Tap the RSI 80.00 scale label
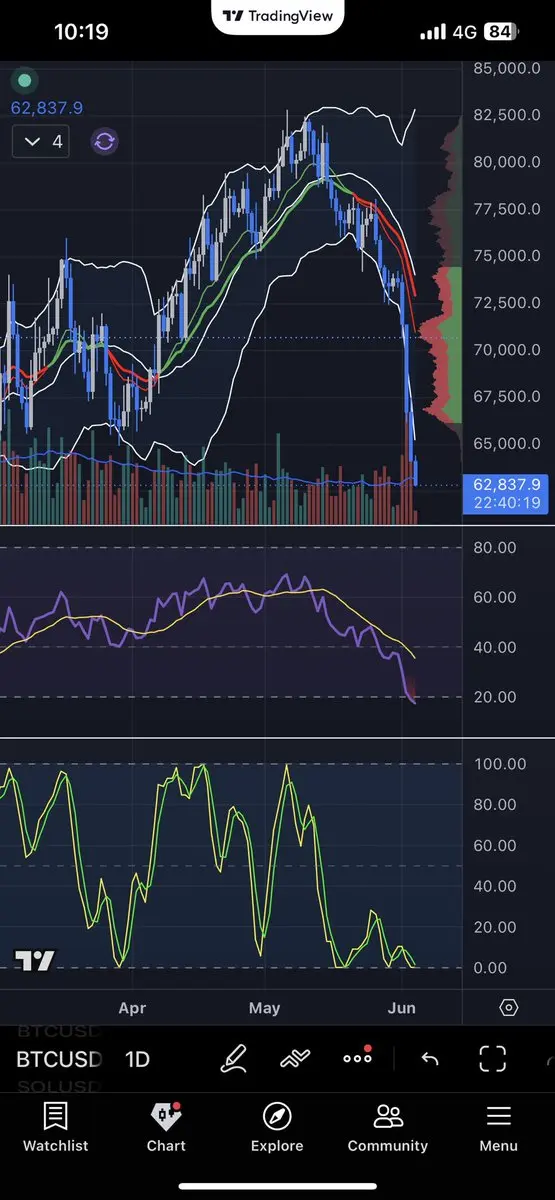The image size is (555, 1200). (493, 547)
